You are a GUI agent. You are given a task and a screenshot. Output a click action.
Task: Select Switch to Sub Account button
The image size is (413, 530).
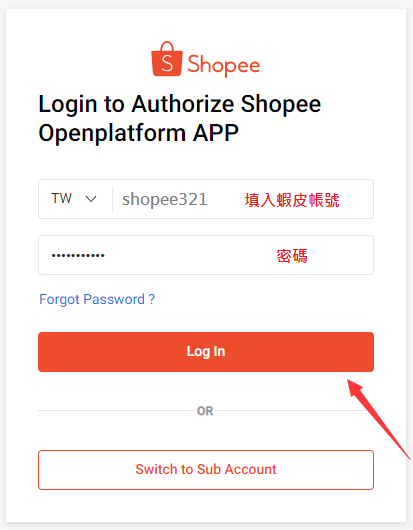pos(206,470)
